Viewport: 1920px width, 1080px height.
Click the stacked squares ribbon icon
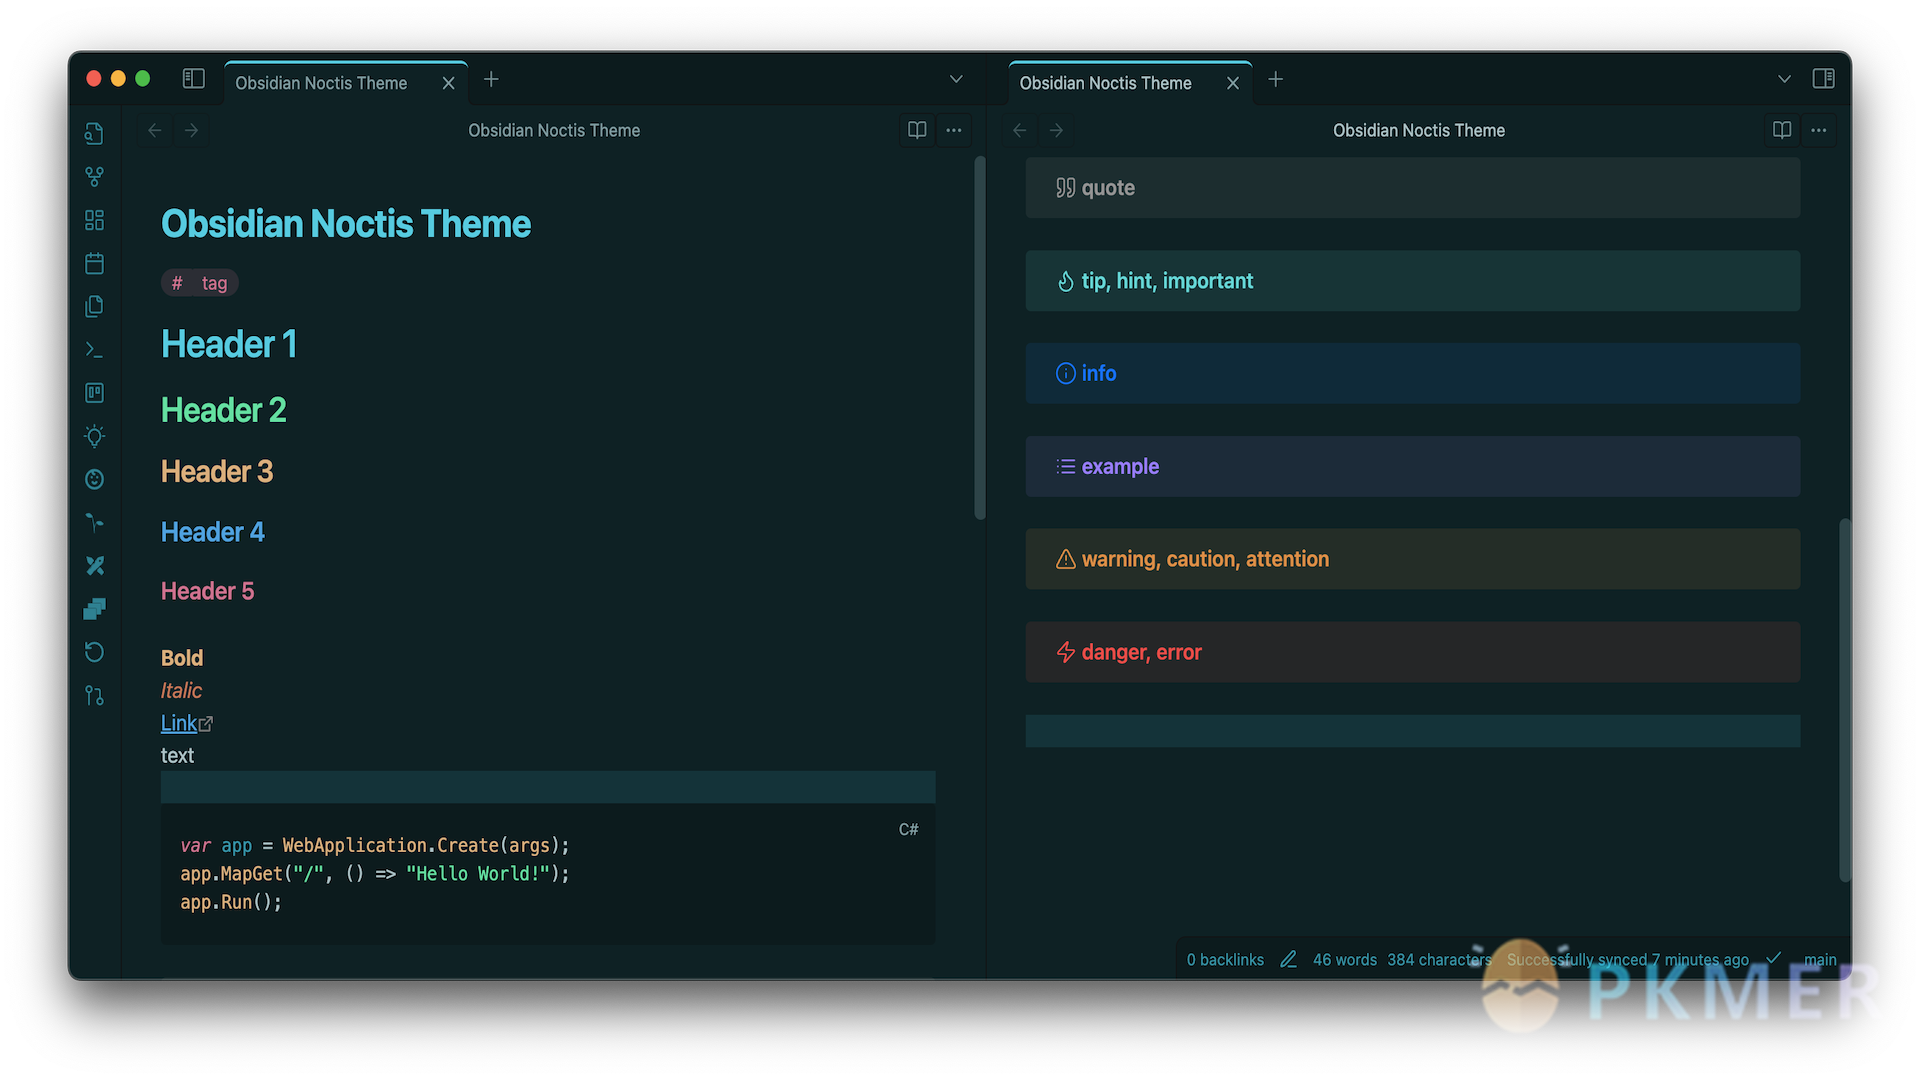coord(95,609)
